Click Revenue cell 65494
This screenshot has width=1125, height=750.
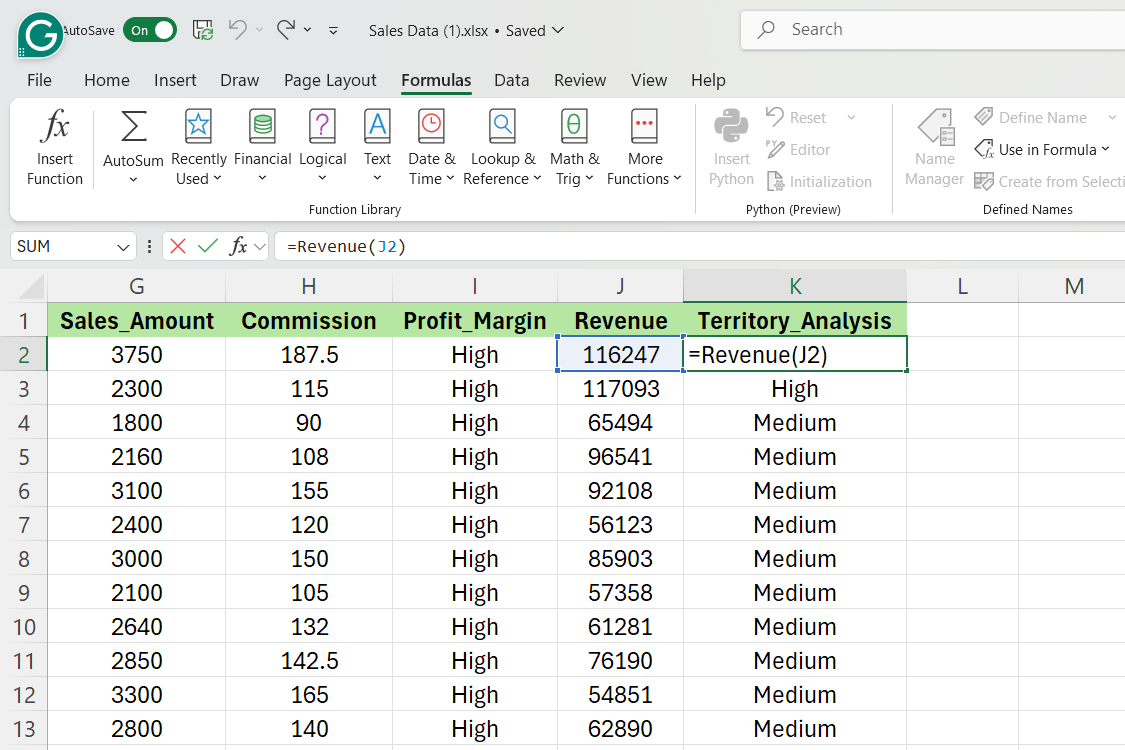pos(621,423)
